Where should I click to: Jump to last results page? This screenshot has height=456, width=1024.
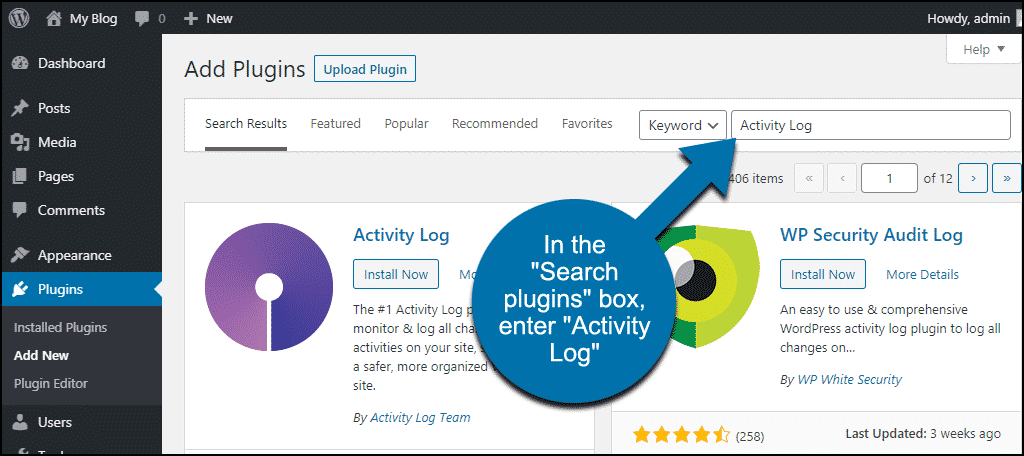[x=1006, y=178]
